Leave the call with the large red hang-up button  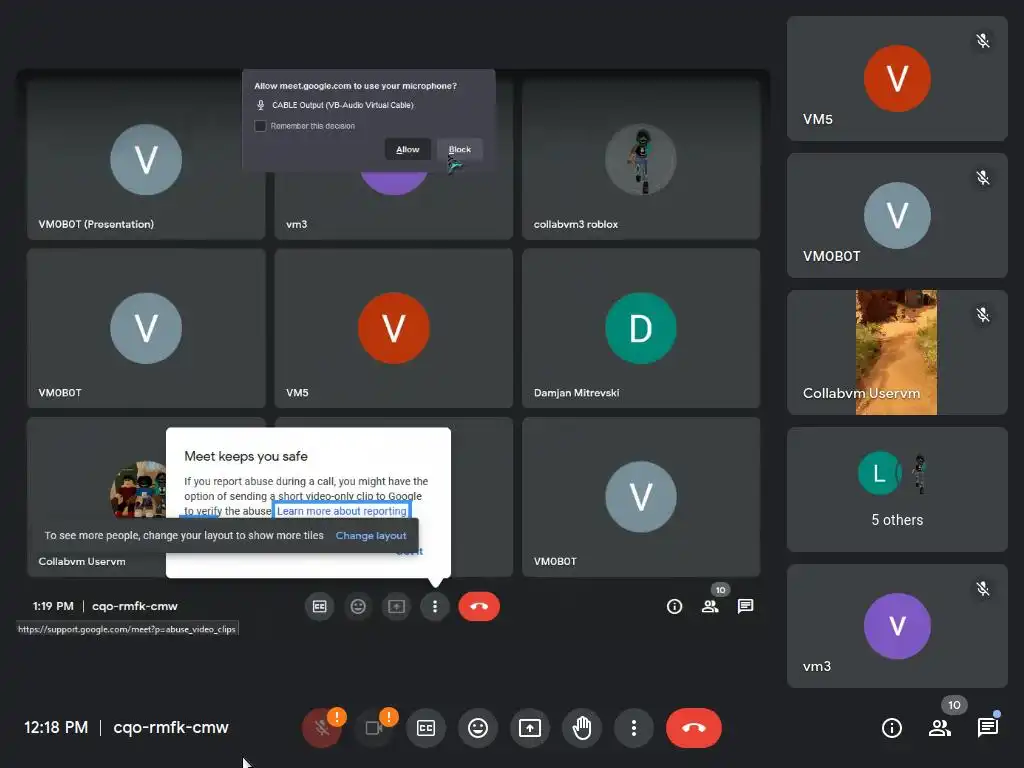694,728
